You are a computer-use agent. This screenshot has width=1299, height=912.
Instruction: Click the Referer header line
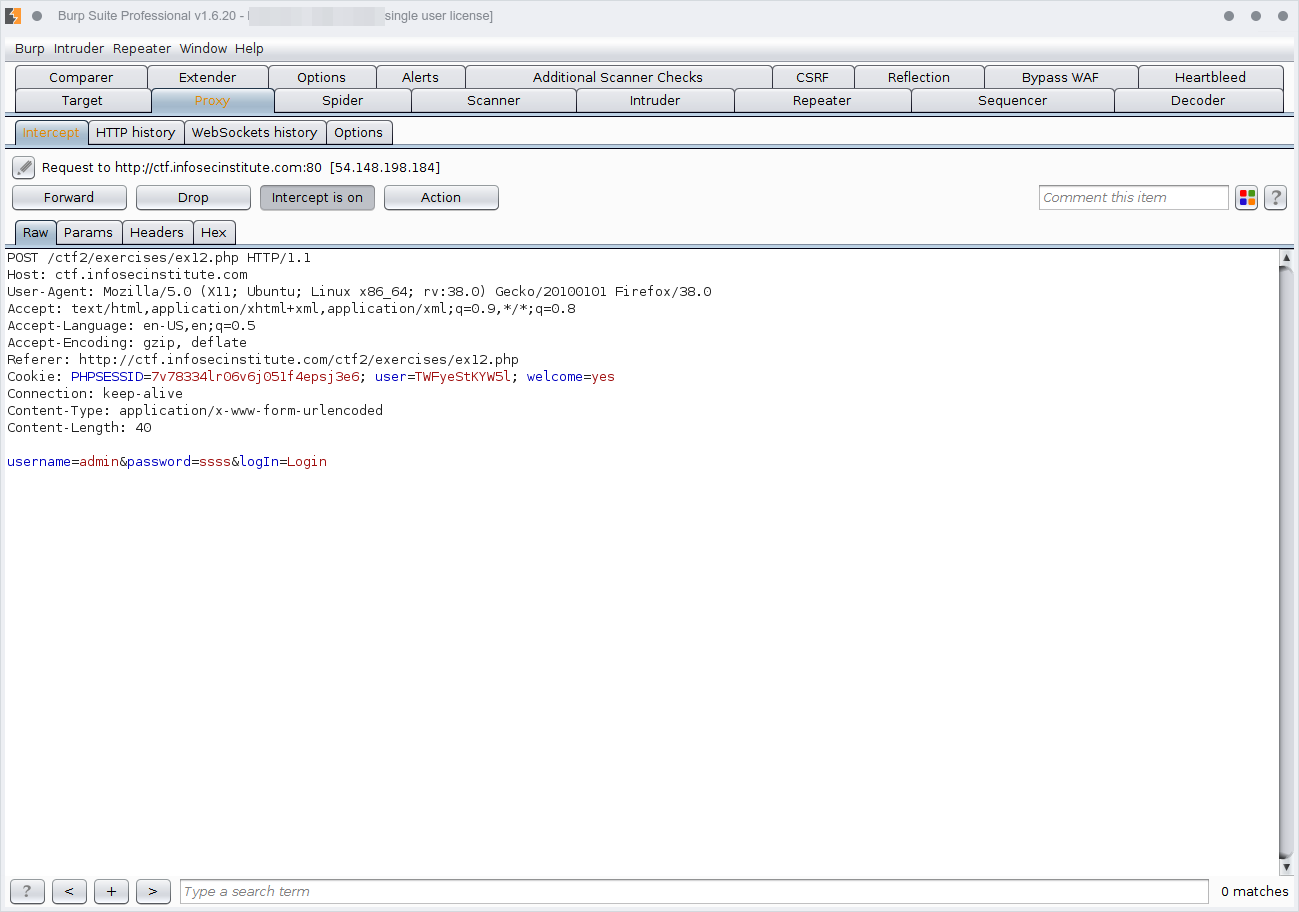click(x=263, y=360)
